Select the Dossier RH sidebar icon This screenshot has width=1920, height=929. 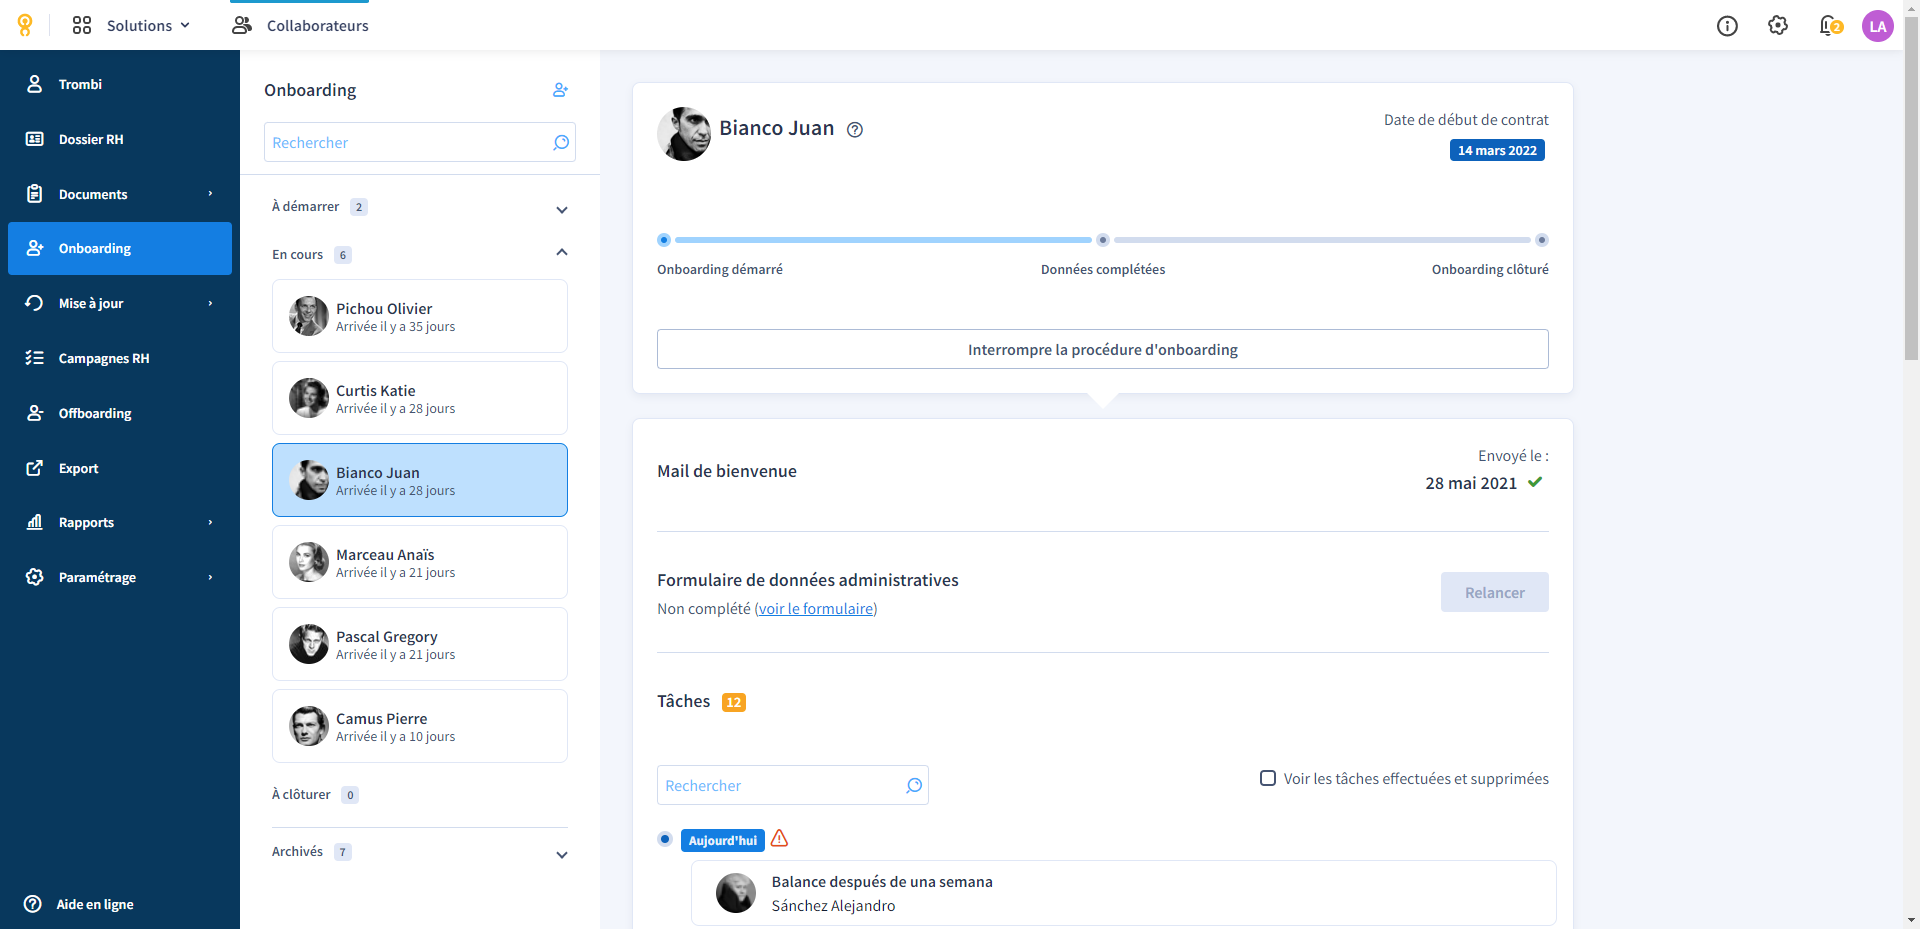[35, 139]
